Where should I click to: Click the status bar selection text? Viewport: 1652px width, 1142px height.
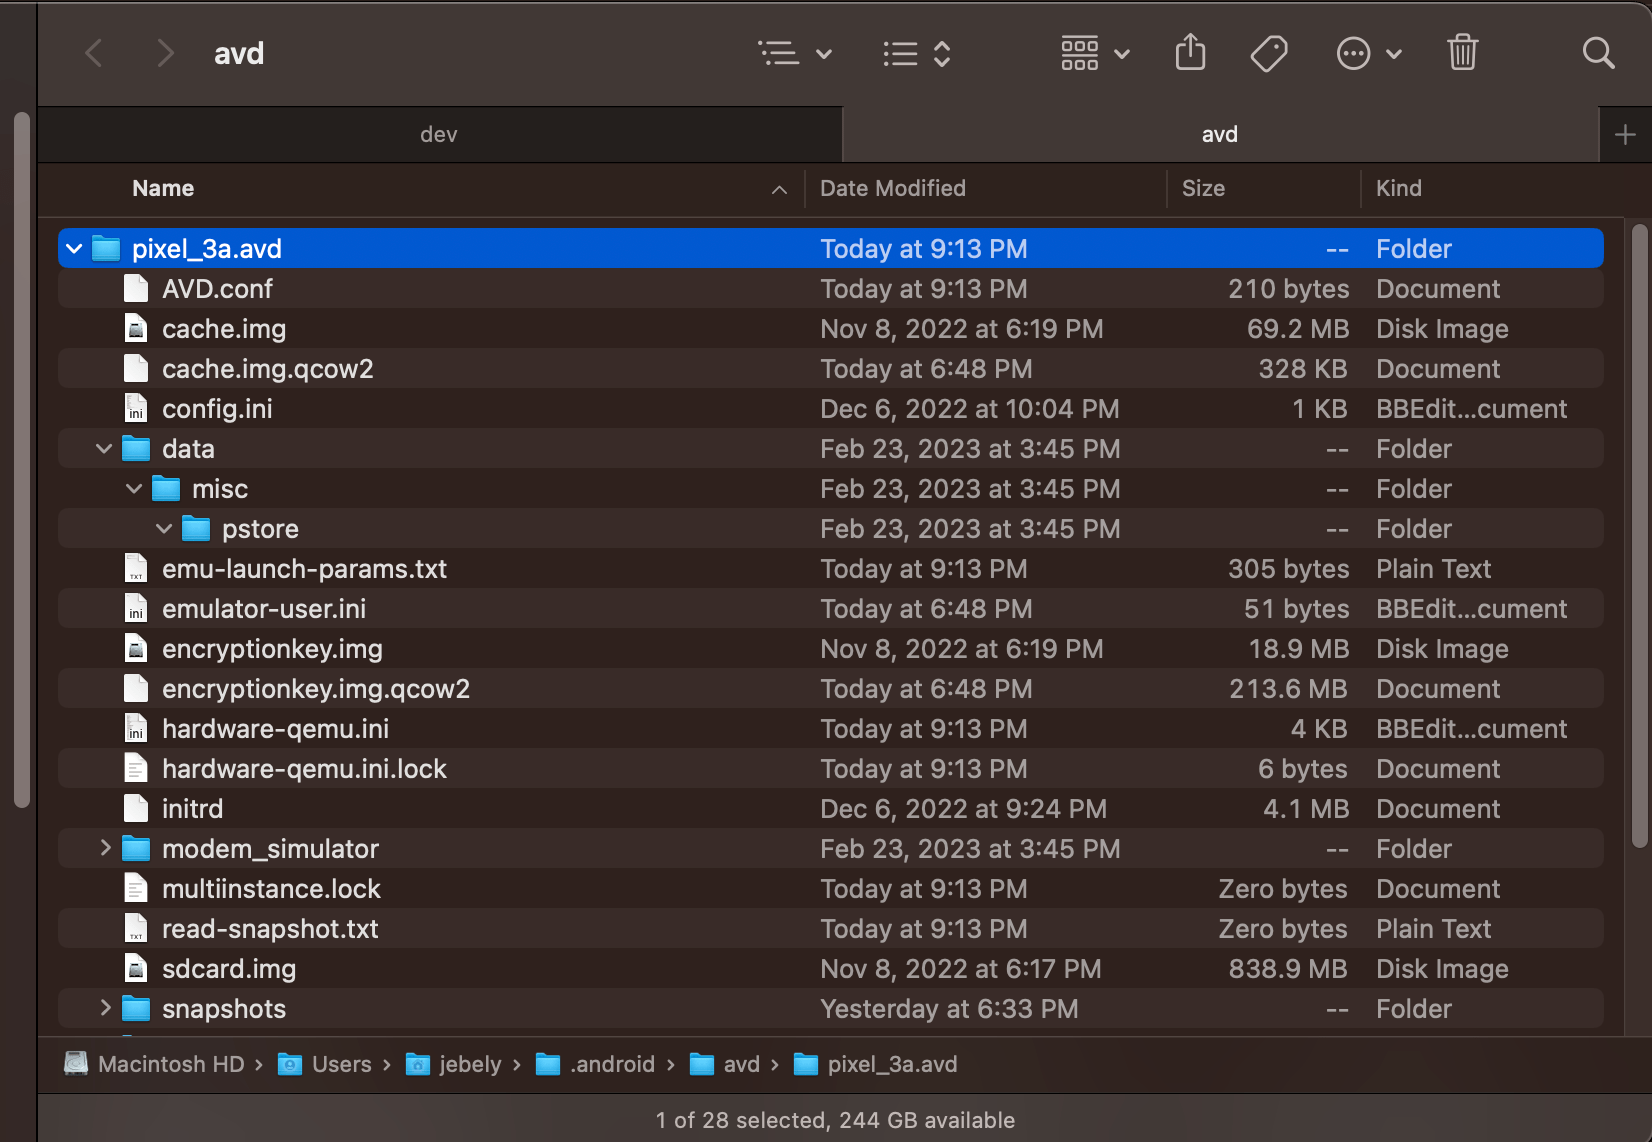(835, 1120)
